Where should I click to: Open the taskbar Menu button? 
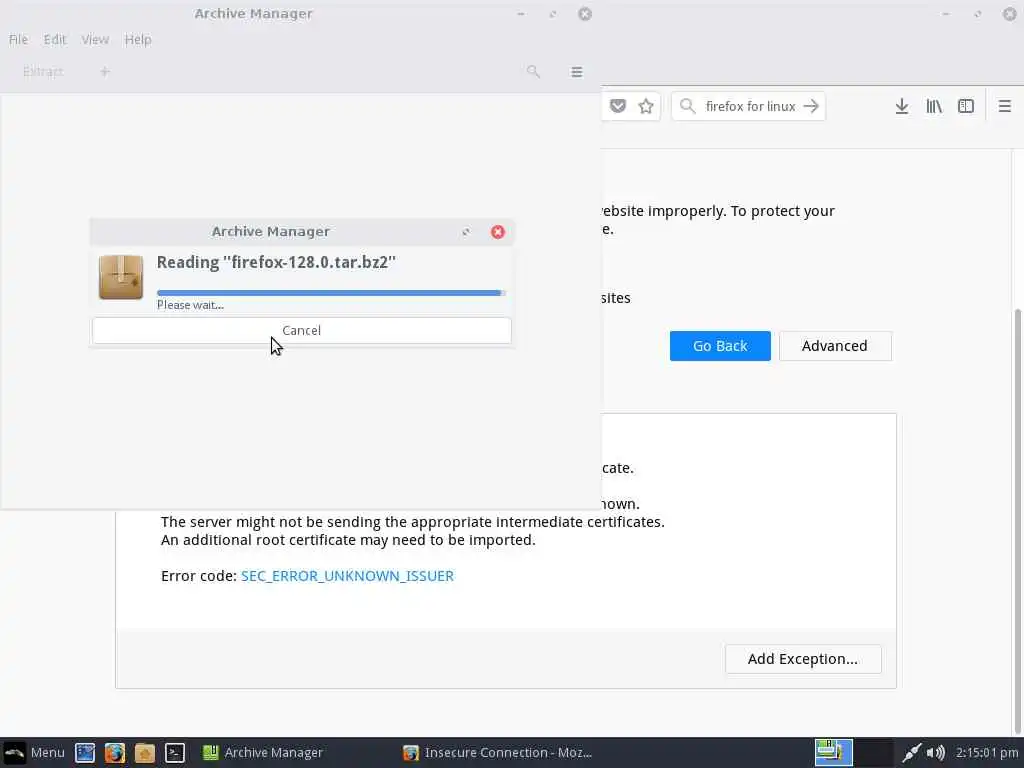coord(34,752)
